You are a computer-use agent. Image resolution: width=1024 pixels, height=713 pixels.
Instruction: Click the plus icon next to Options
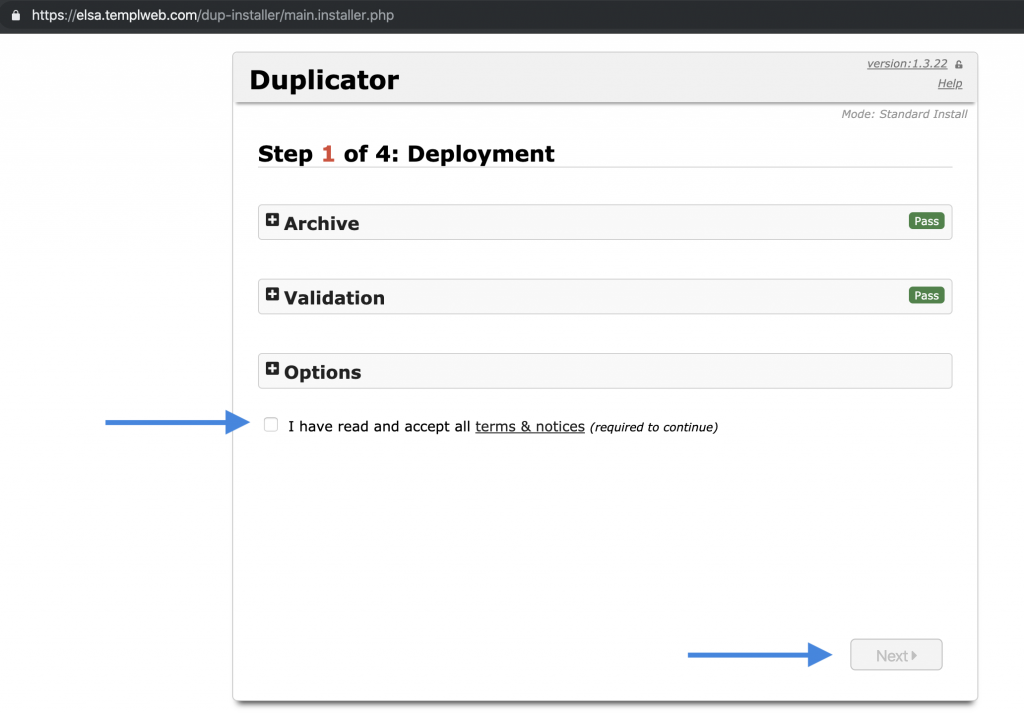click(272, 369)
